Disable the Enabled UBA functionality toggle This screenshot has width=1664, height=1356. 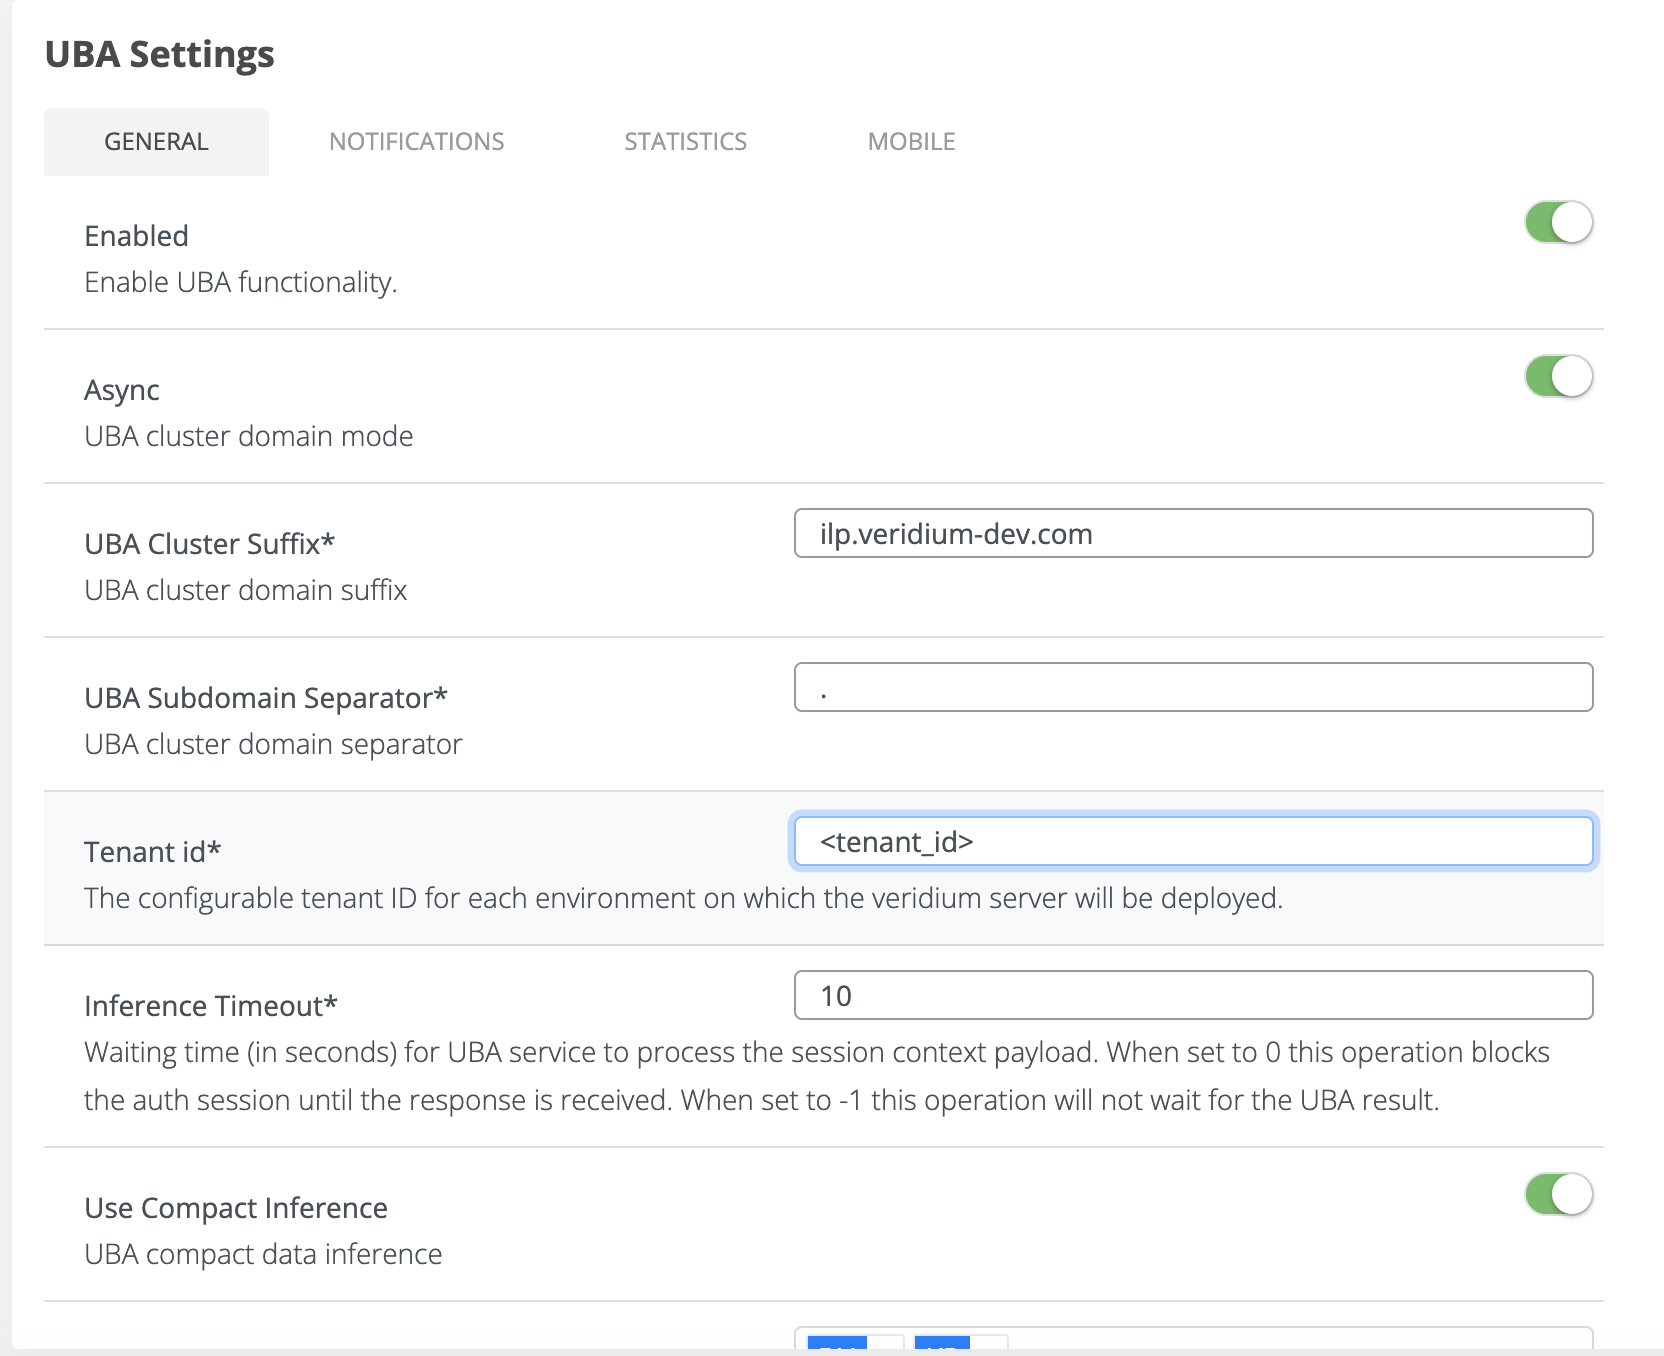[x=1558, y=222]
